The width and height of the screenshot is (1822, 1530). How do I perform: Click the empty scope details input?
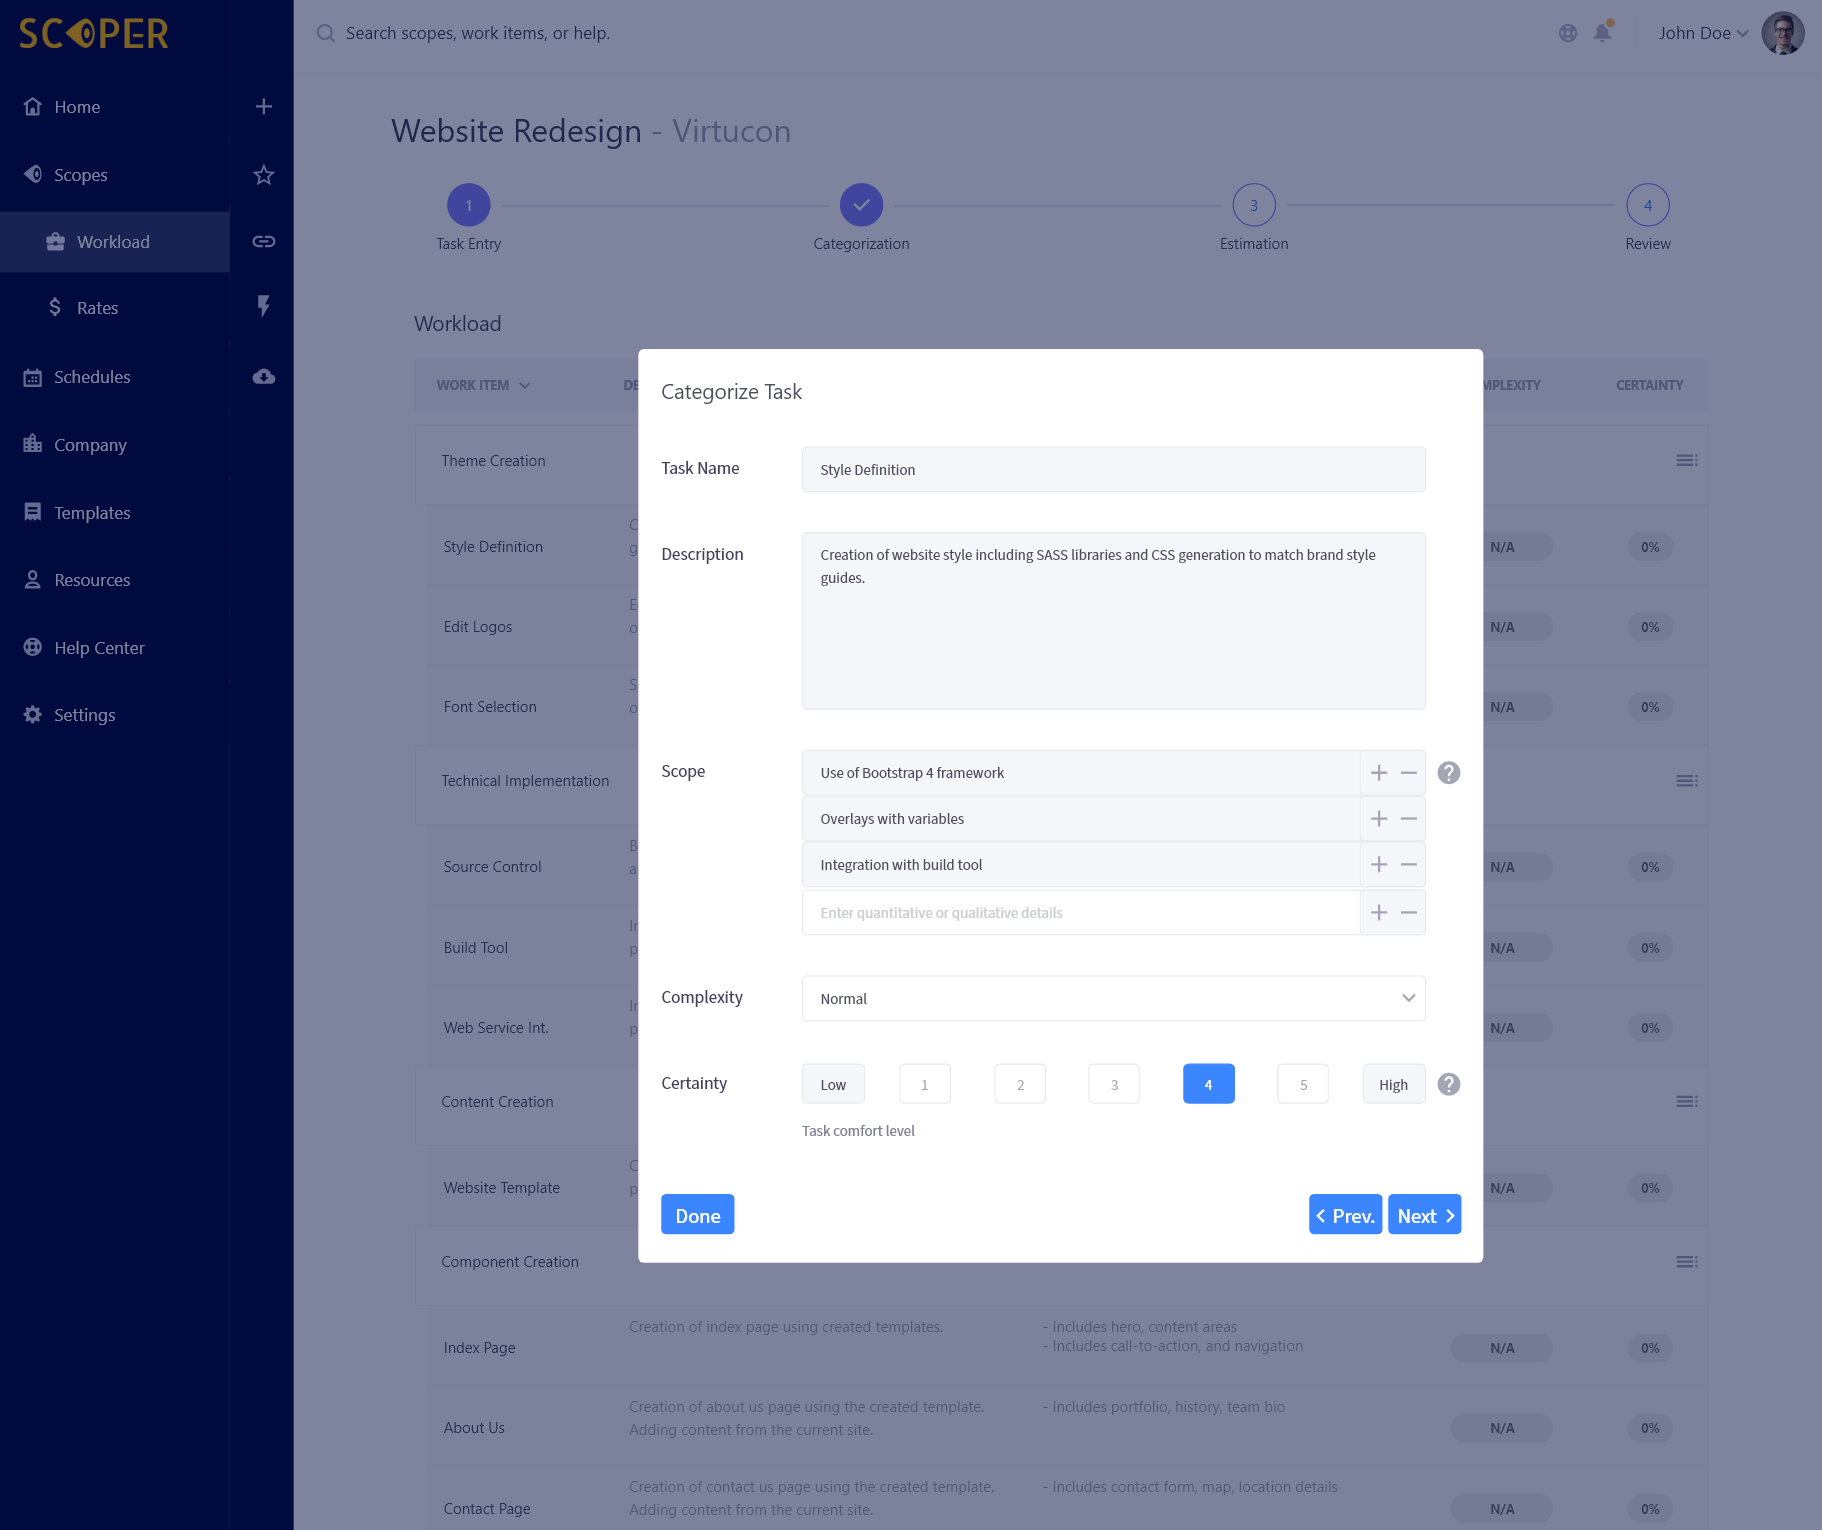tap(1081, 912)
